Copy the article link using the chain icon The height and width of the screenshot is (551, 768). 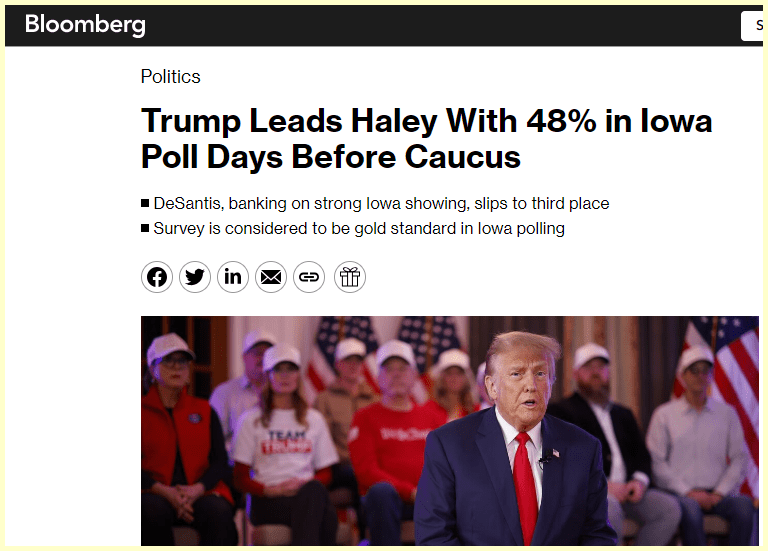(x=309, y=277)
